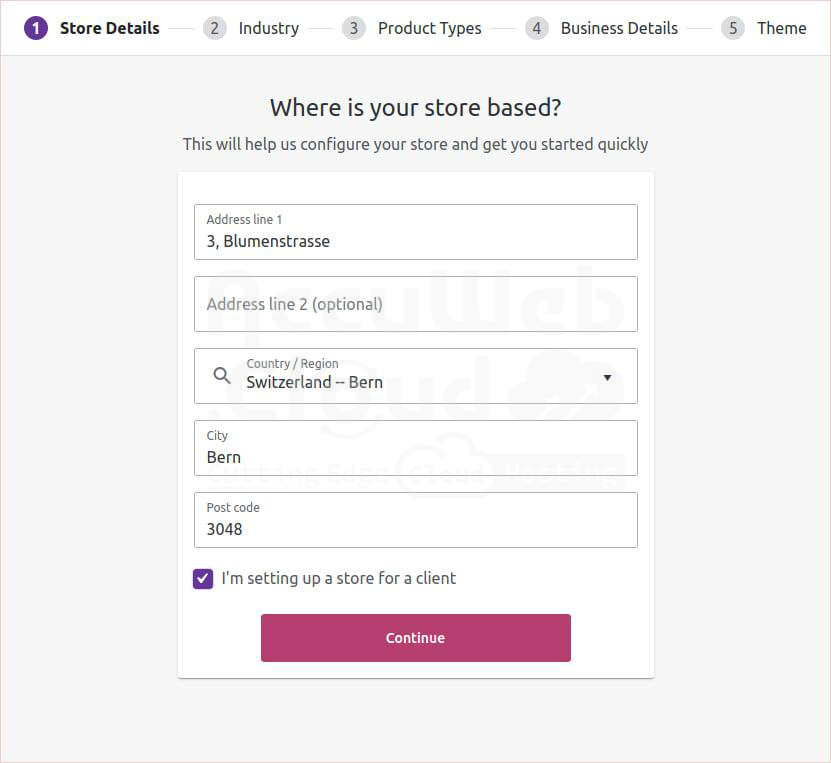The image size is (831, 763).
Task: Select the Store Details step label
Action: pos(109,28)
